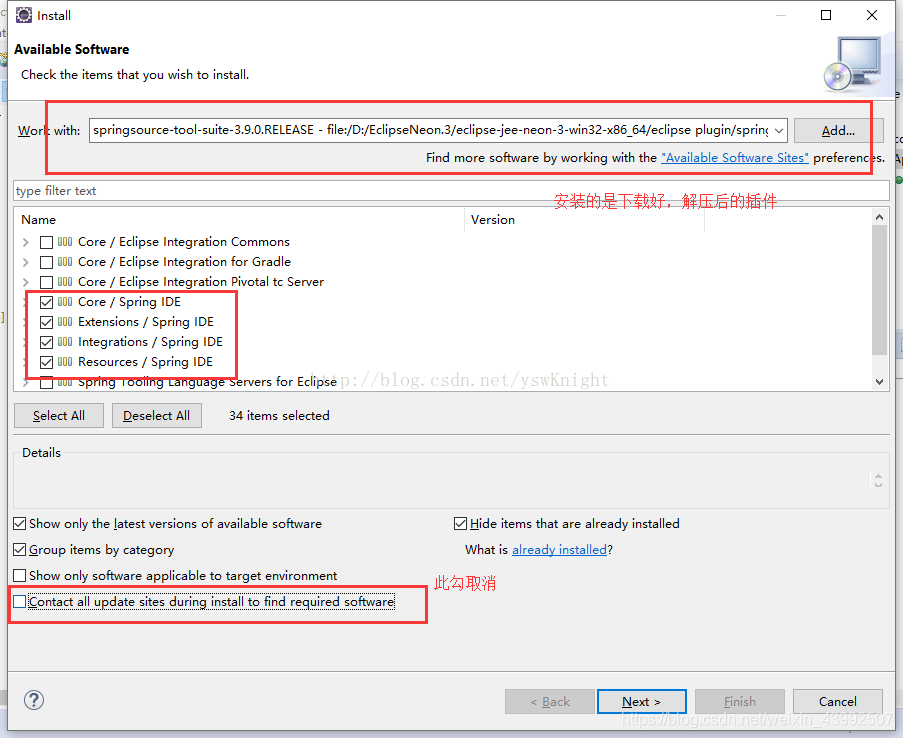The image size is (903, 738).
Task: Click category icon of Integrations / Spring IDE
Action: tap(65, 342)
